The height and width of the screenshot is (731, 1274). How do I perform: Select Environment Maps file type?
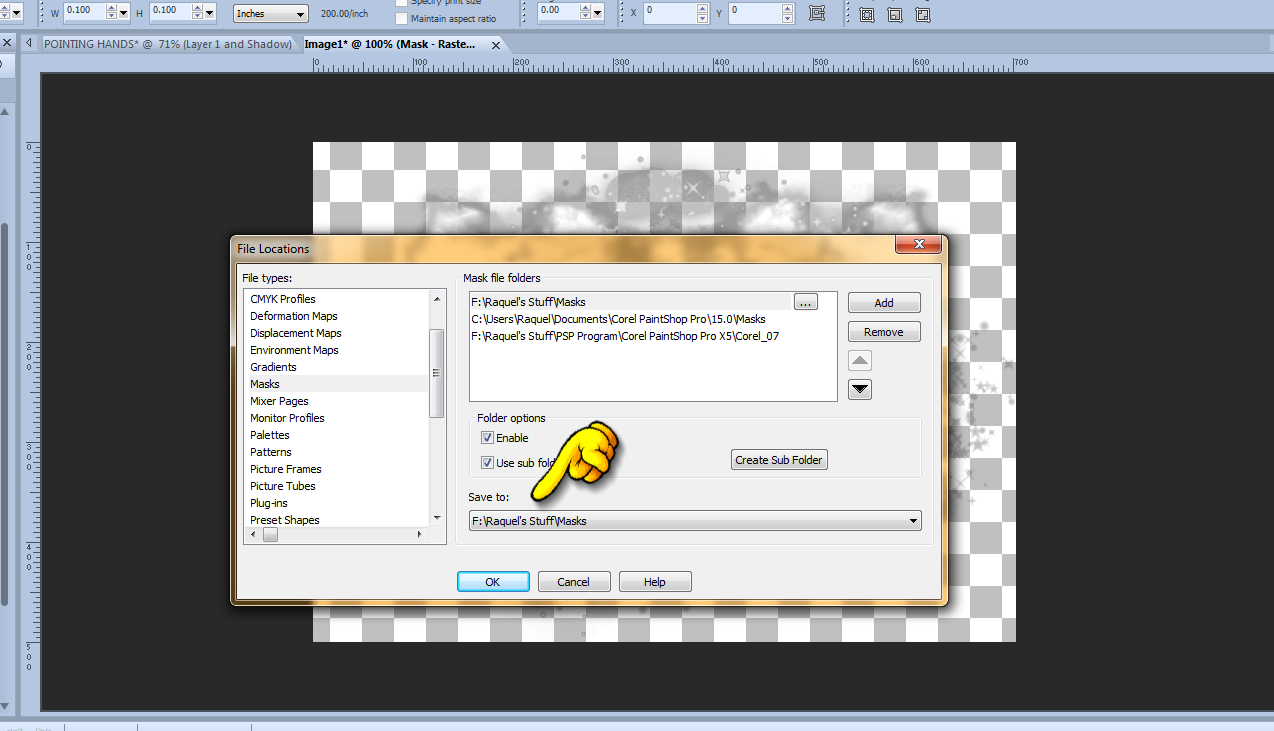tap(294, 350)
